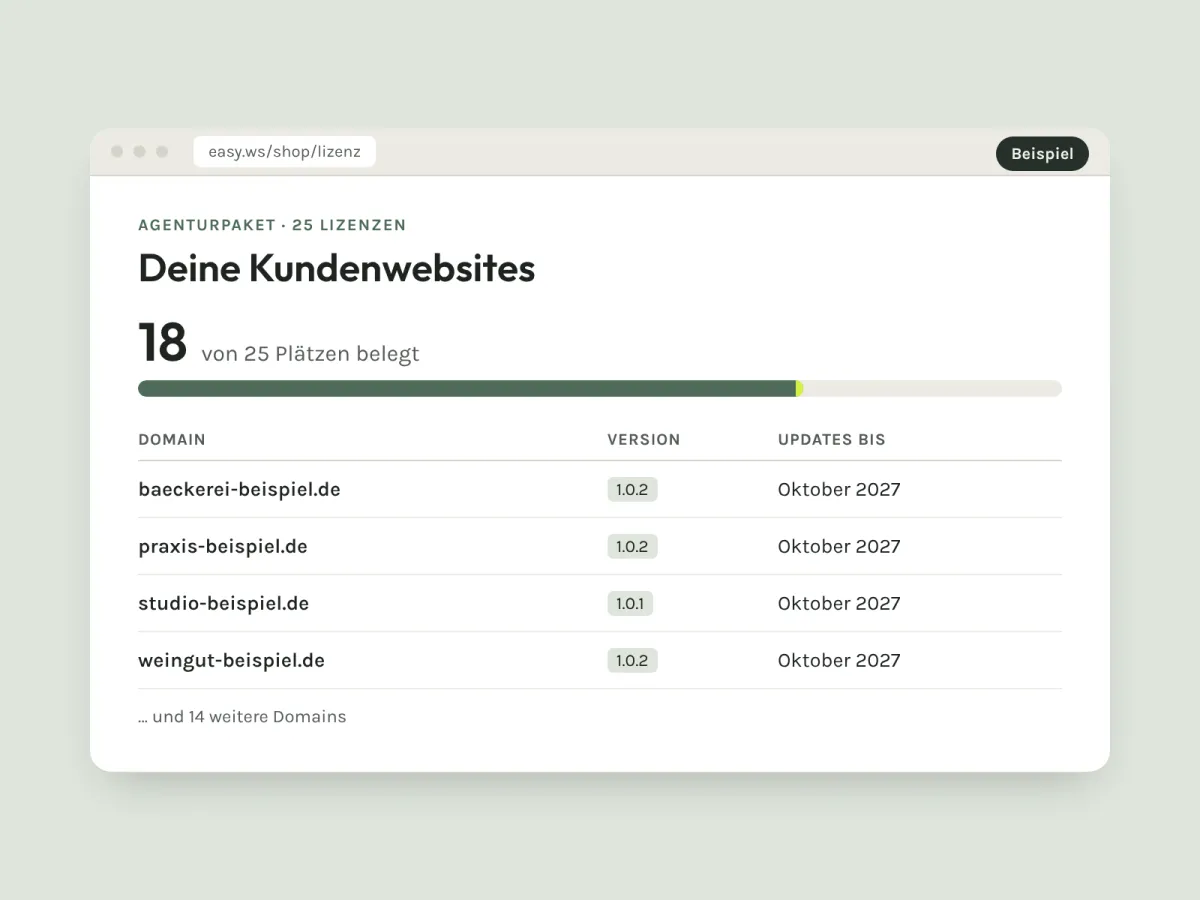The image size is (1200, 900).
Task: Click the Agenturpaket · 25 Lizenzen label
Action: click(x=272, y=225)
